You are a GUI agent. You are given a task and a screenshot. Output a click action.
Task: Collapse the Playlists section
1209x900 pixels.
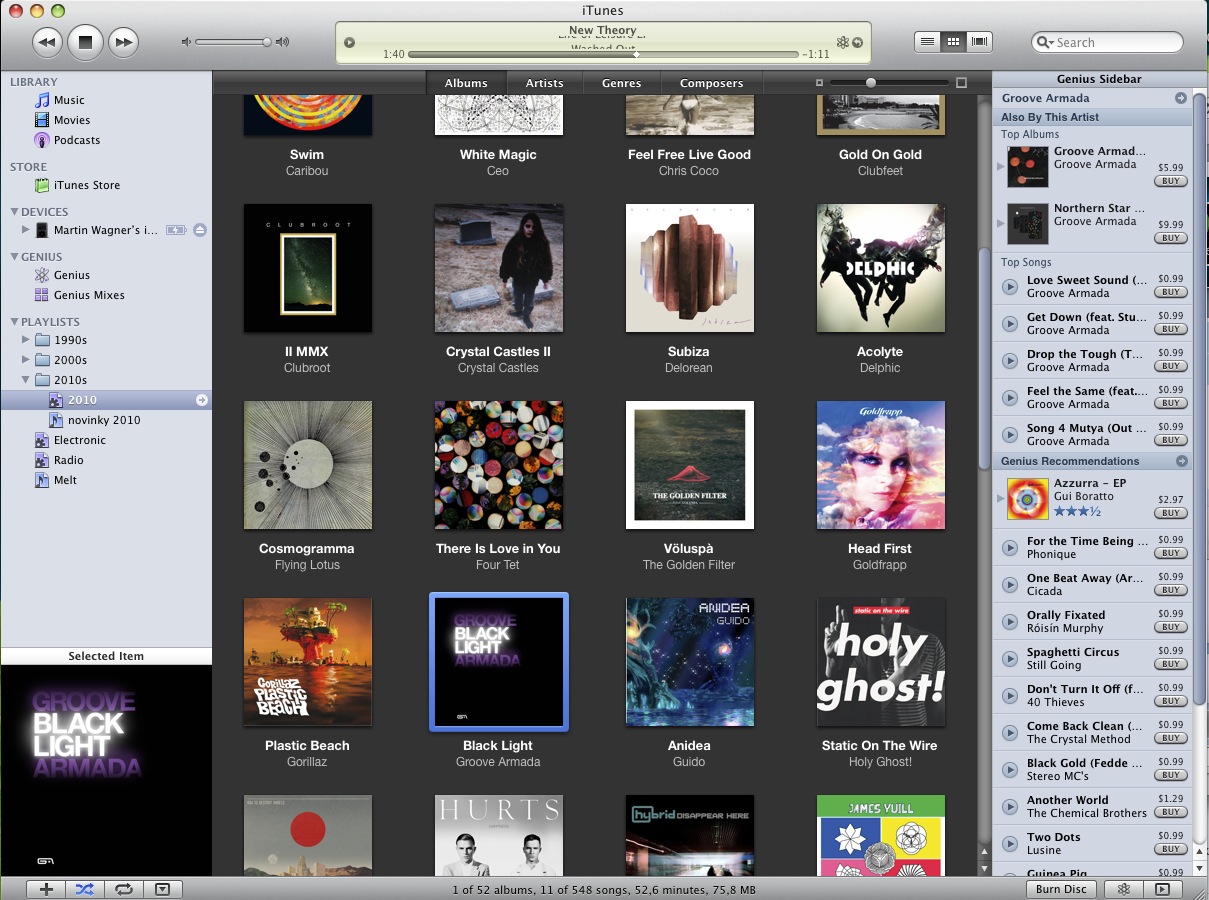15,322
